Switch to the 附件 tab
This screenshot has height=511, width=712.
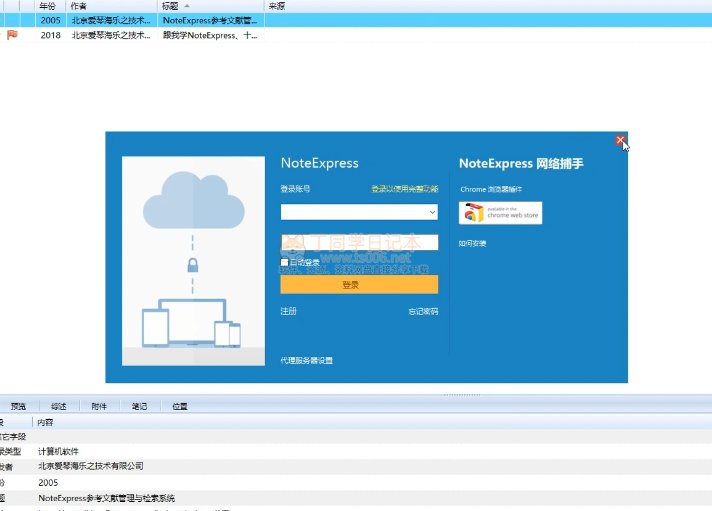(x=99, y=406)
